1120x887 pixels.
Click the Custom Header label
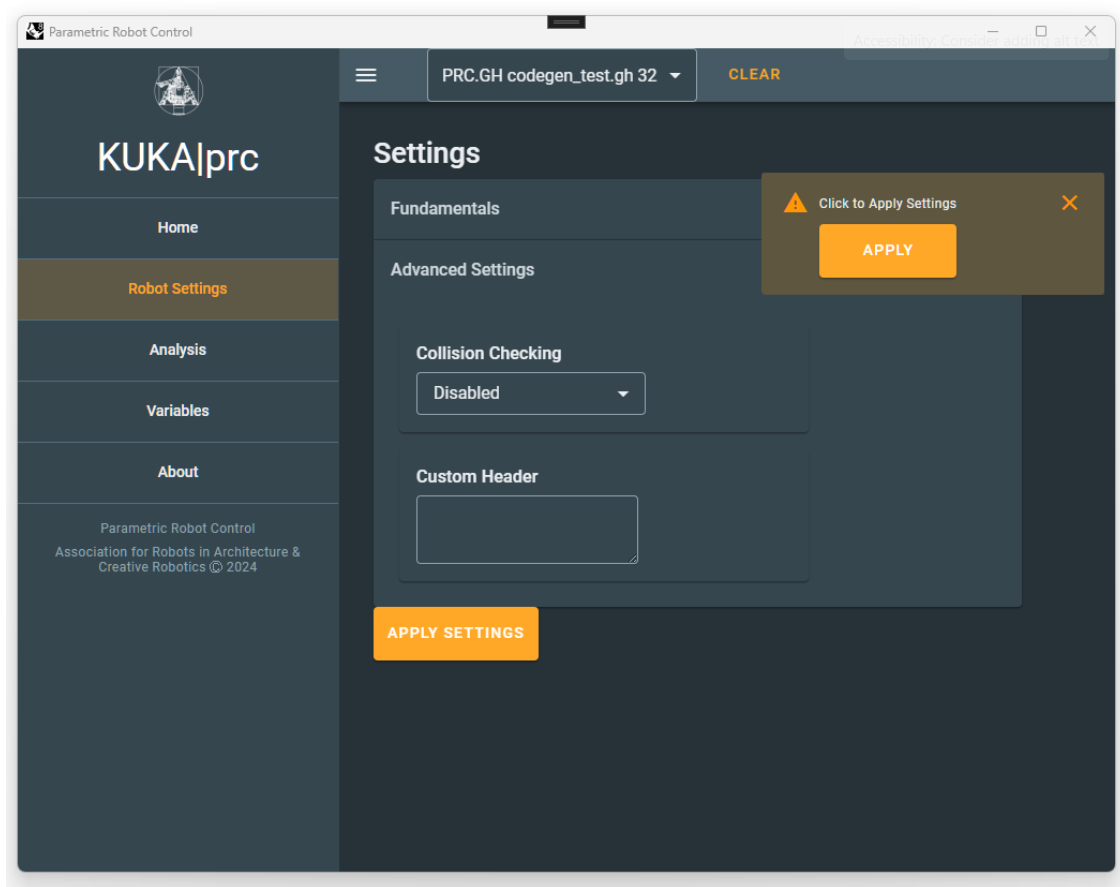(476, 476)
